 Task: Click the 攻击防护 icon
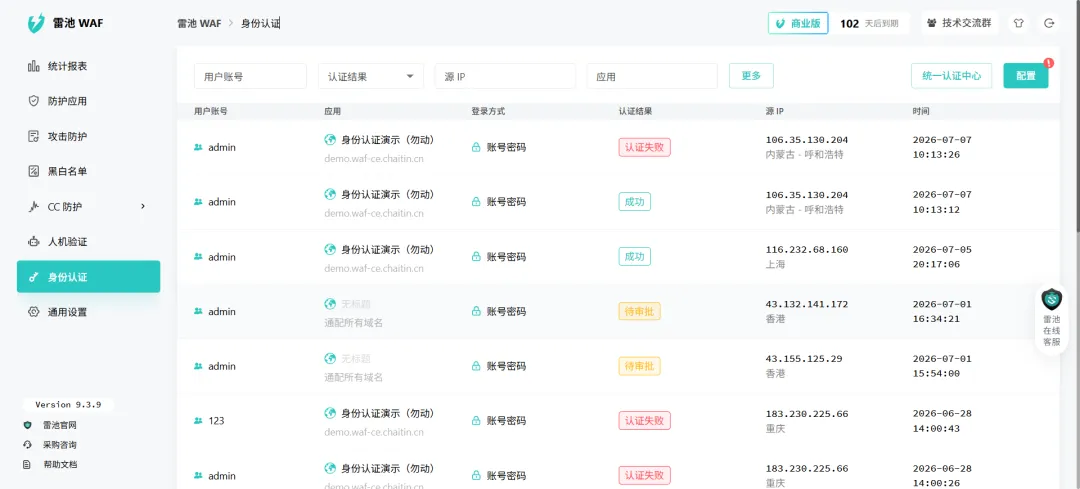click(x=33, y=136)
